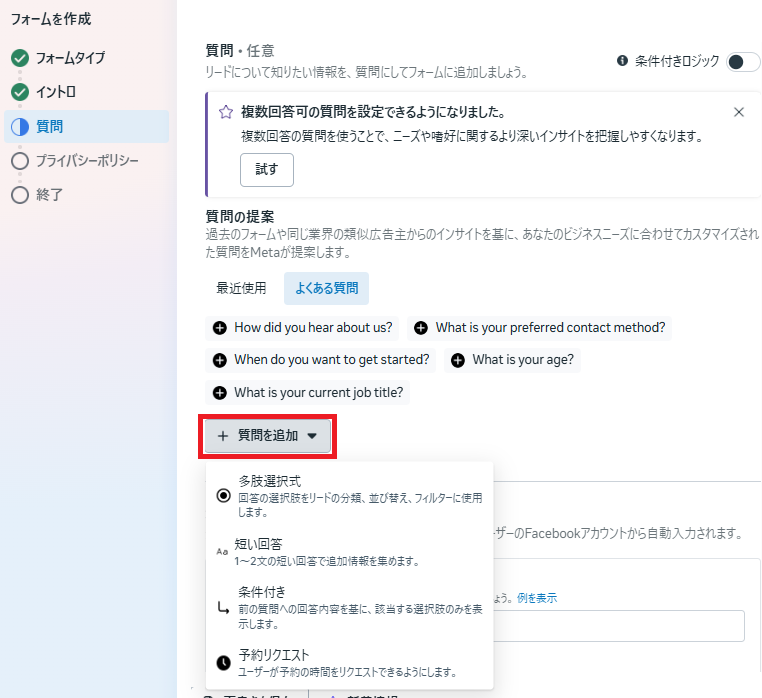
Task: Toggle the 条件付きロジック switch
Action: (x=743, y=62)
